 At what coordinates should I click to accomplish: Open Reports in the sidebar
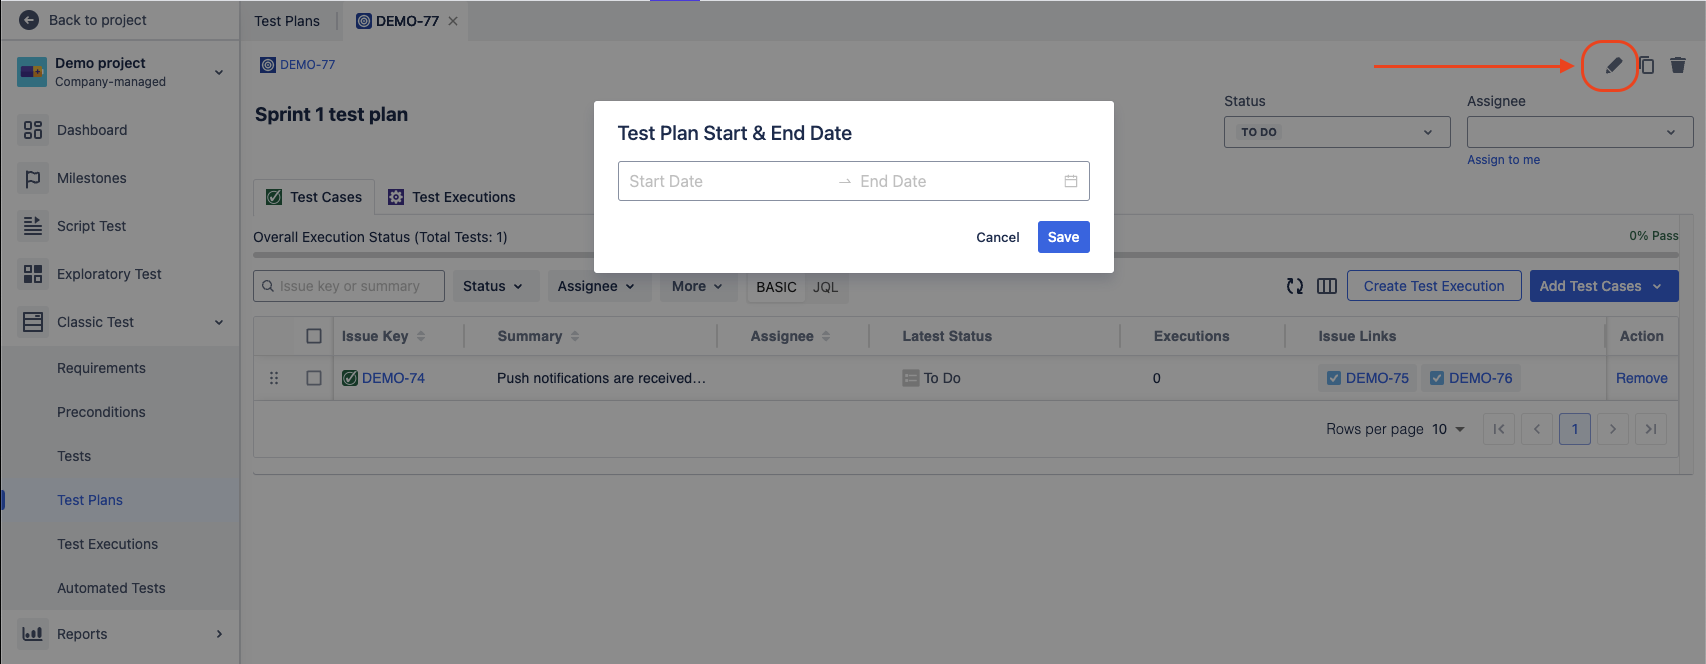click(82, 634)
